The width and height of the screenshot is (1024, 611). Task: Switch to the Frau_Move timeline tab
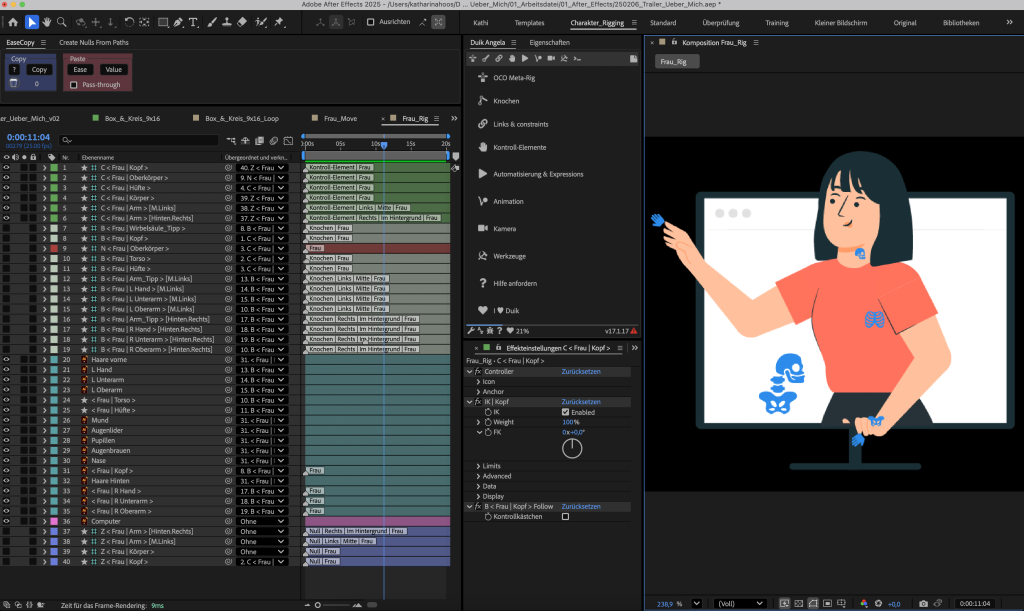[x=341, y=118]
